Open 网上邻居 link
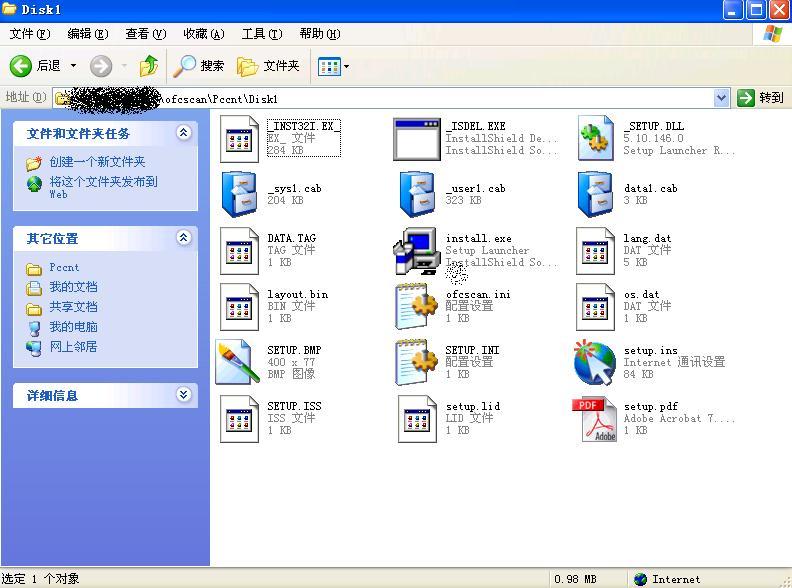Viewport: 792px width, 588px height. [73, 347]
